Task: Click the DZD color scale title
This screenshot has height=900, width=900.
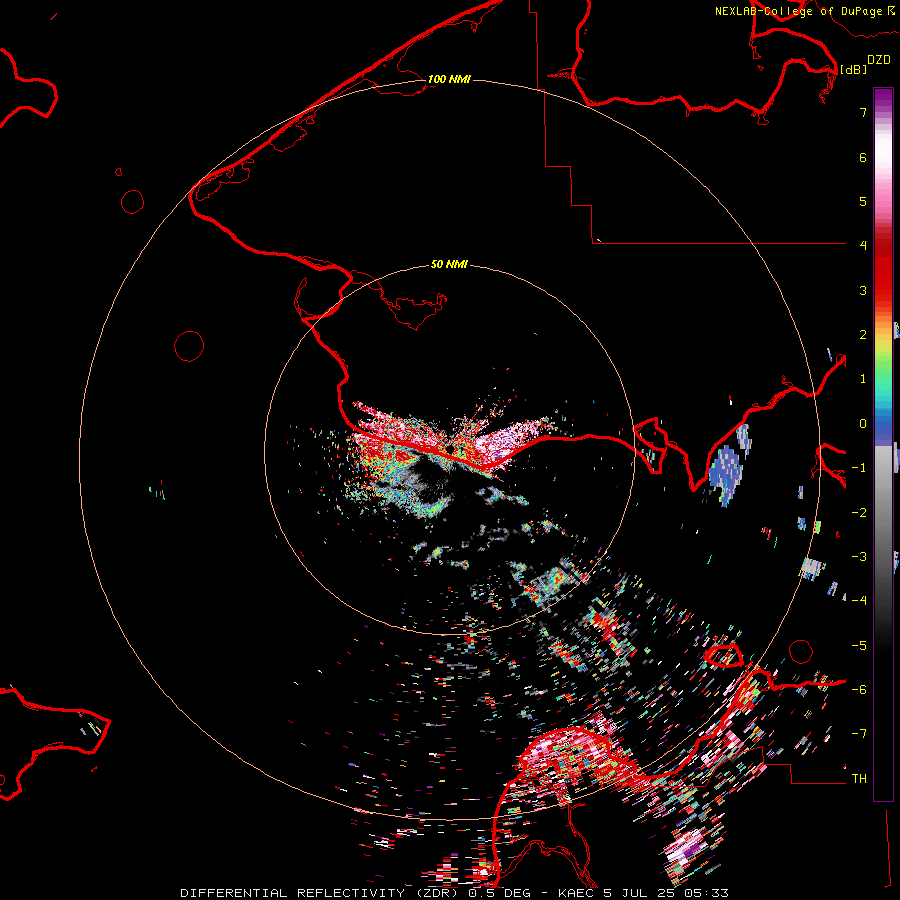Action: pyautogui.click(x=879, y=59)
